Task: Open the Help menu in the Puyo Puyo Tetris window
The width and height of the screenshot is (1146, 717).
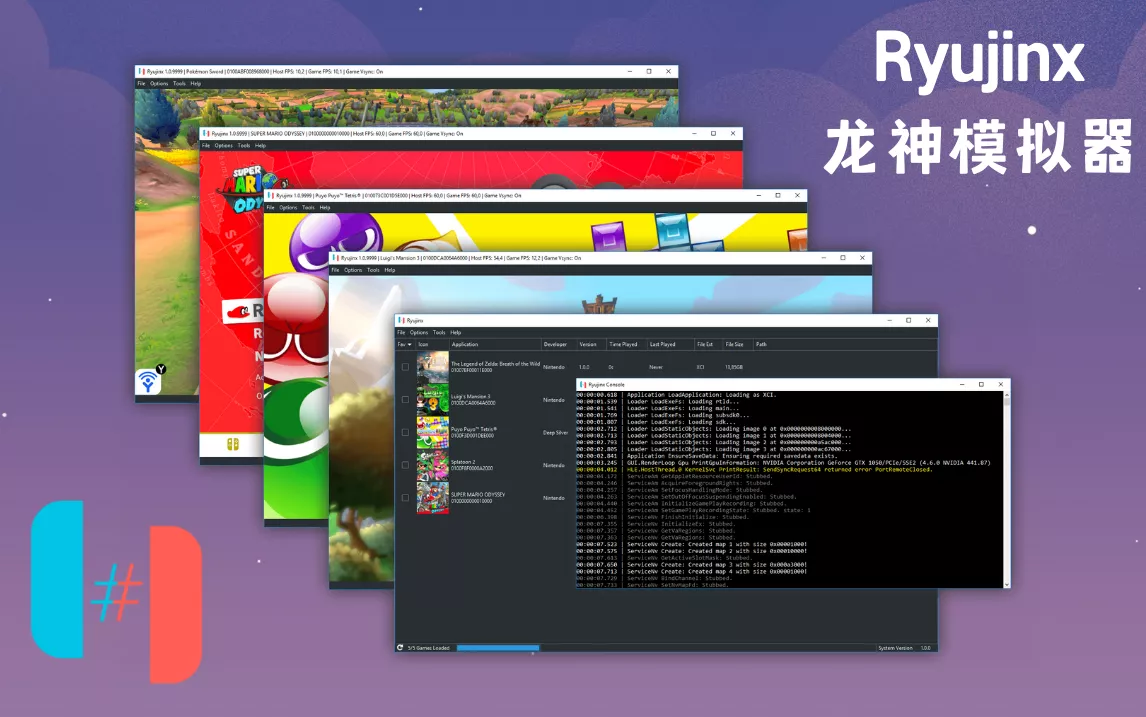Action: coord(325,208)
